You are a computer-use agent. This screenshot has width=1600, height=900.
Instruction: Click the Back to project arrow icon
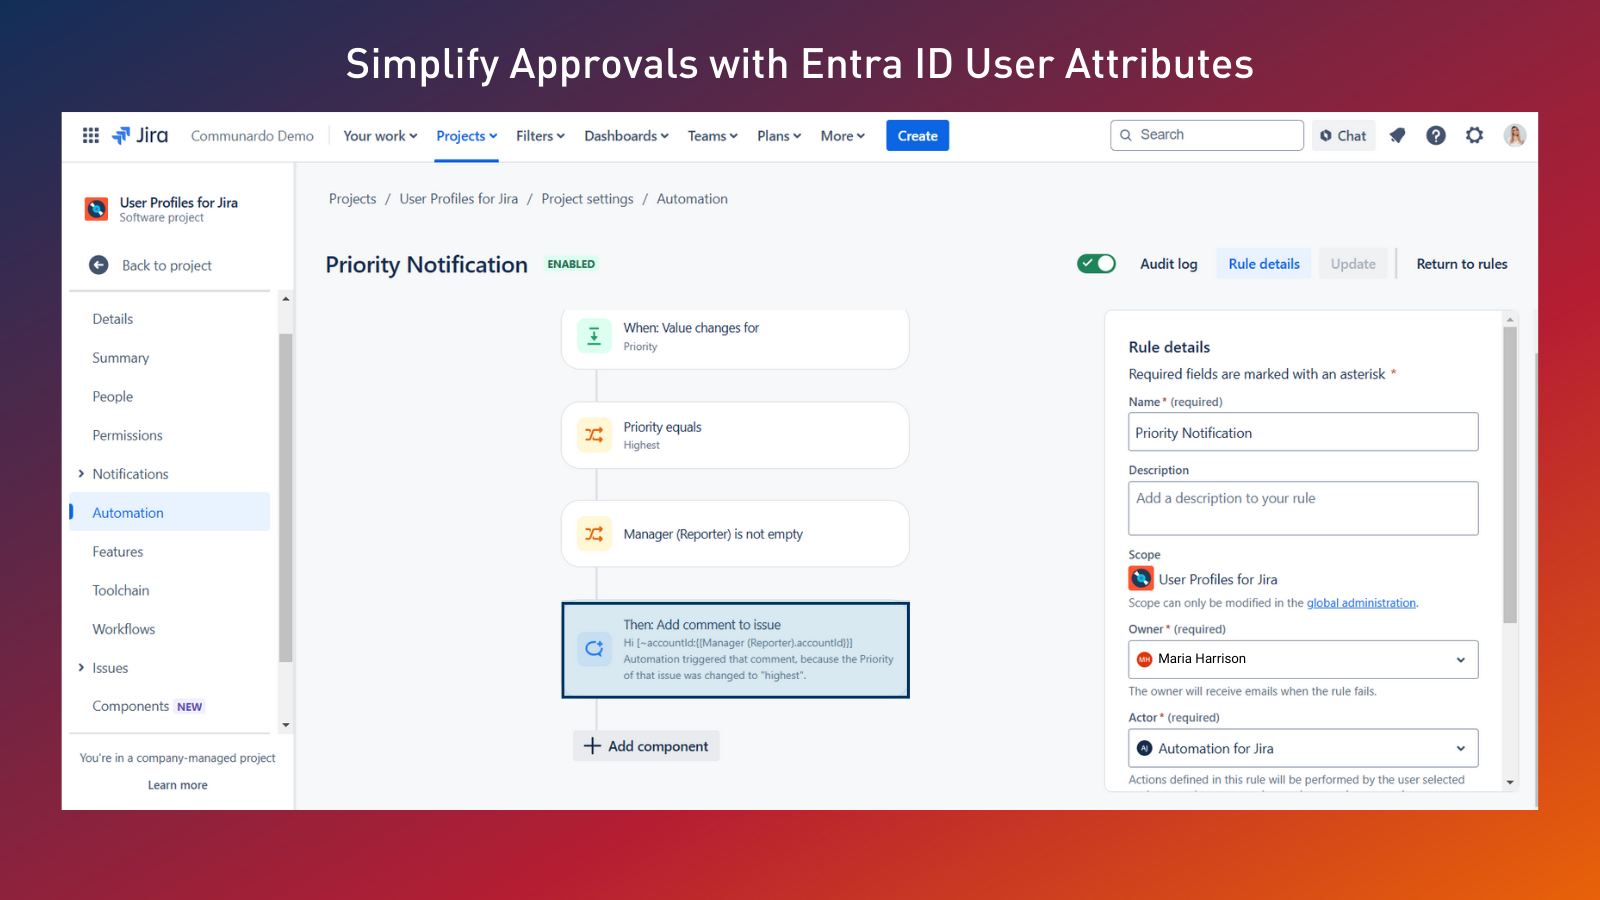[99, 265]
